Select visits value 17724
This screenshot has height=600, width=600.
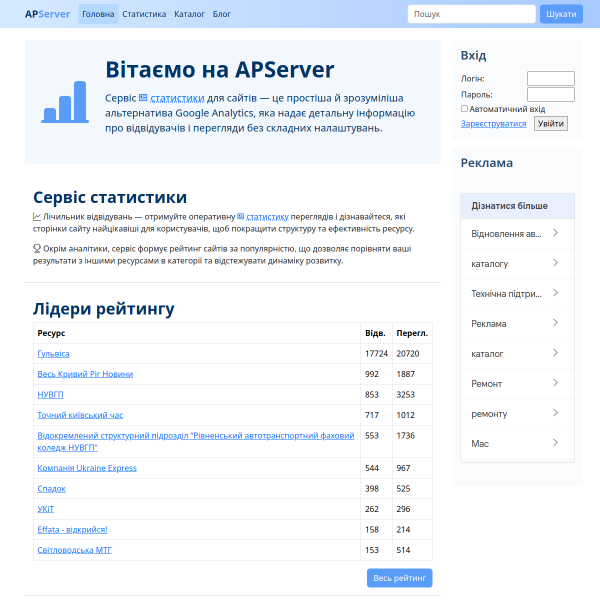tap(376, 354)
